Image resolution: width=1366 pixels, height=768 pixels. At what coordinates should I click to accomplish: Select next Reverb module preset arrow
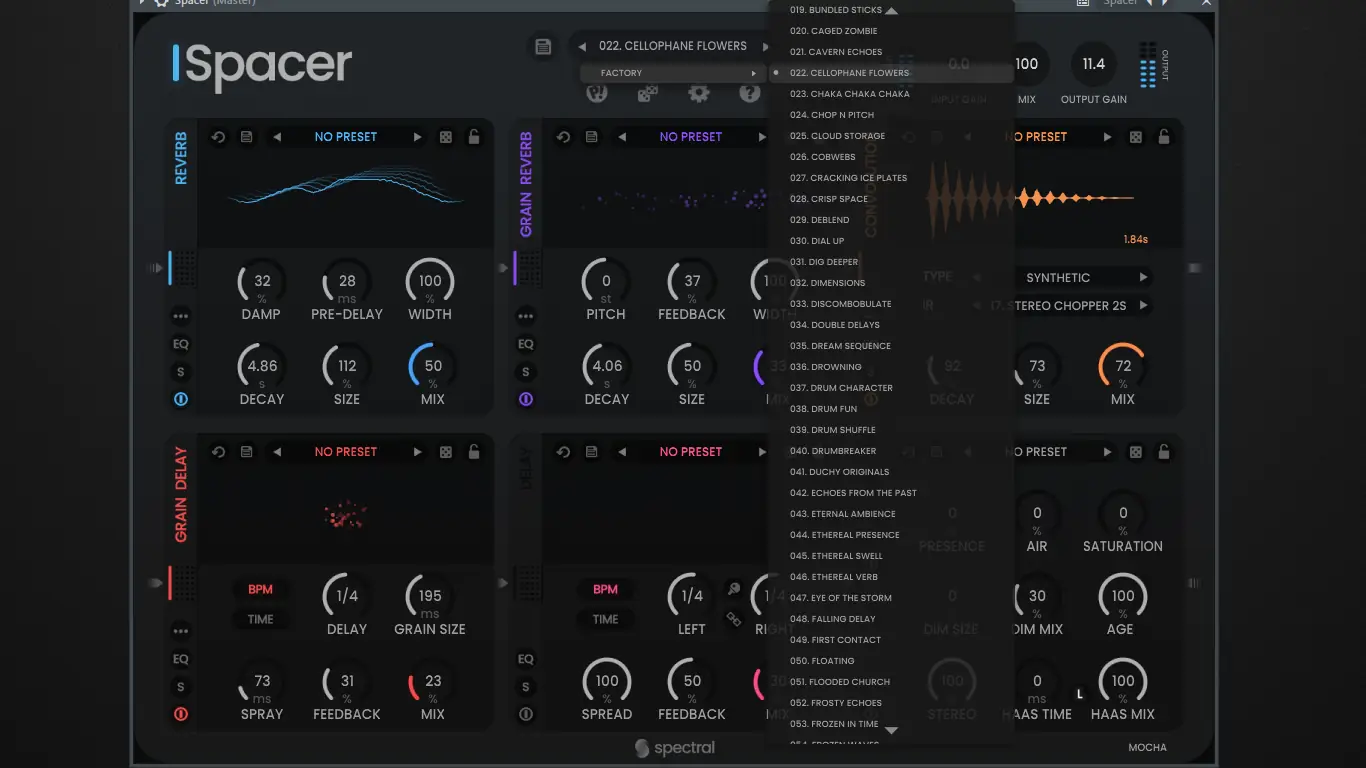[x=418, y=137]
